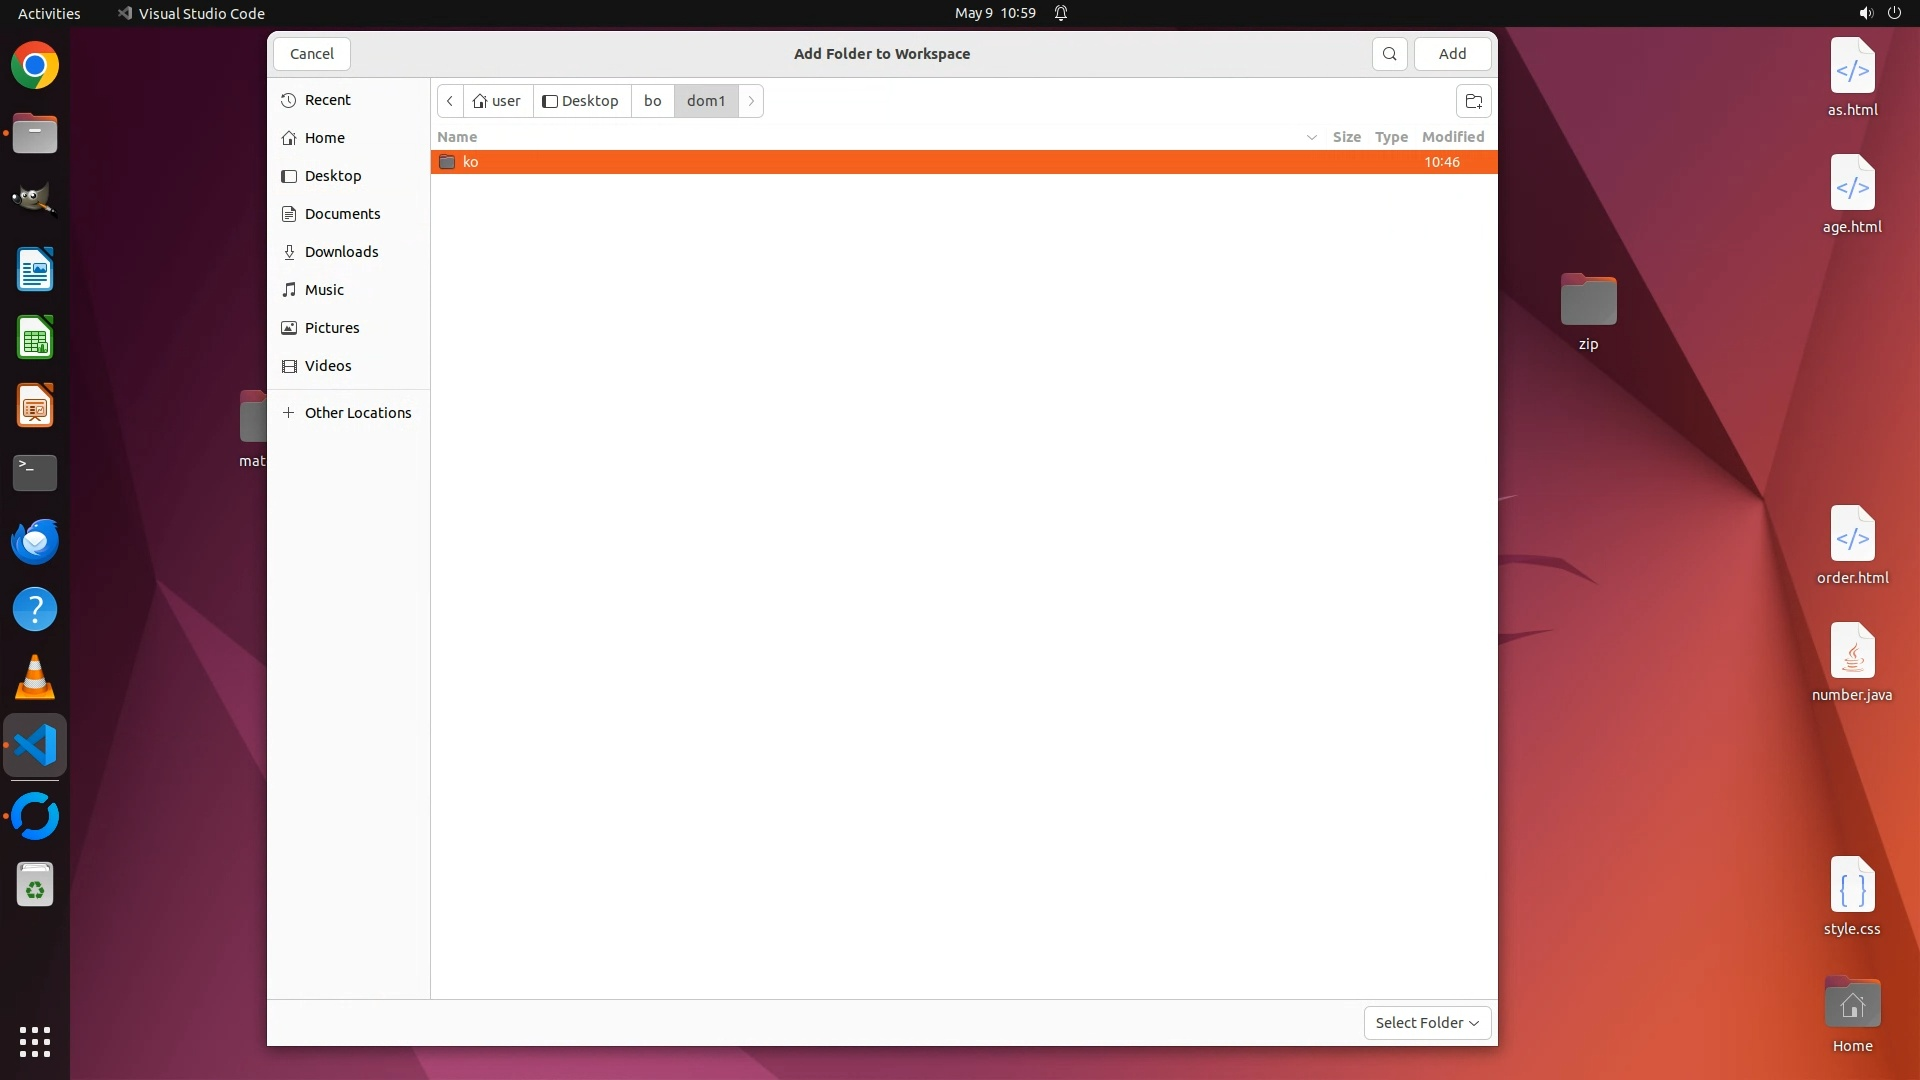The image size is (1920, 1080).
Task: Open Thunderbird mail from the dock
Action: [35, 541]
